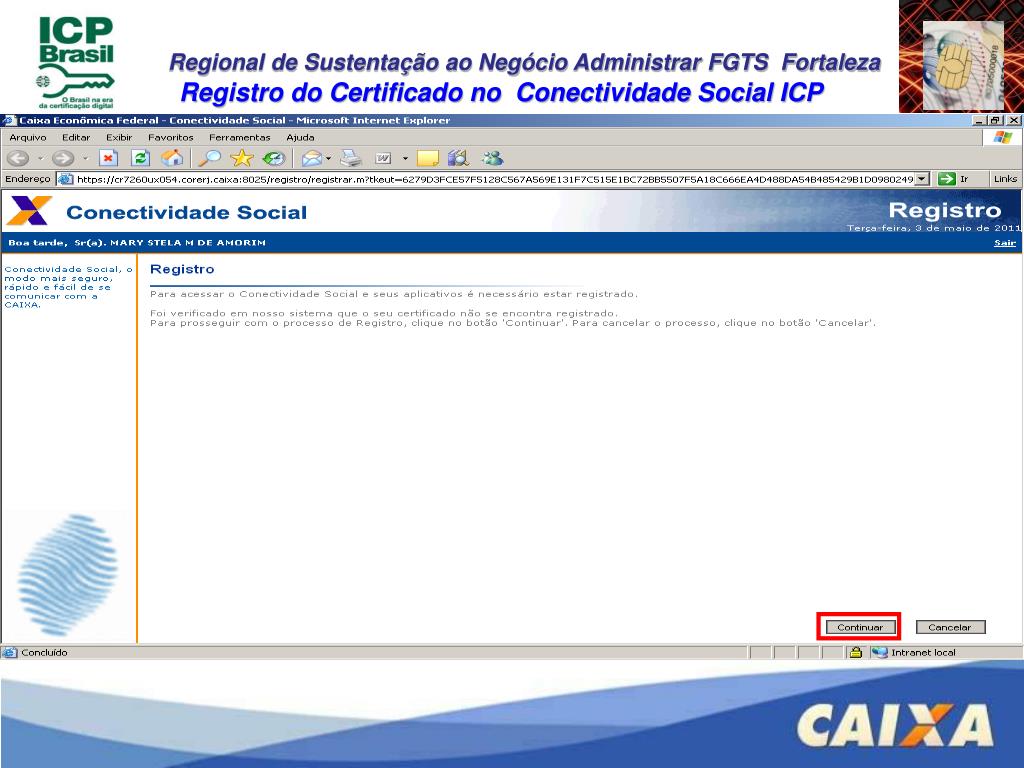The image size is (1024, 768).
Task: Open the Favoritos menu
Action: coord(170,137)
